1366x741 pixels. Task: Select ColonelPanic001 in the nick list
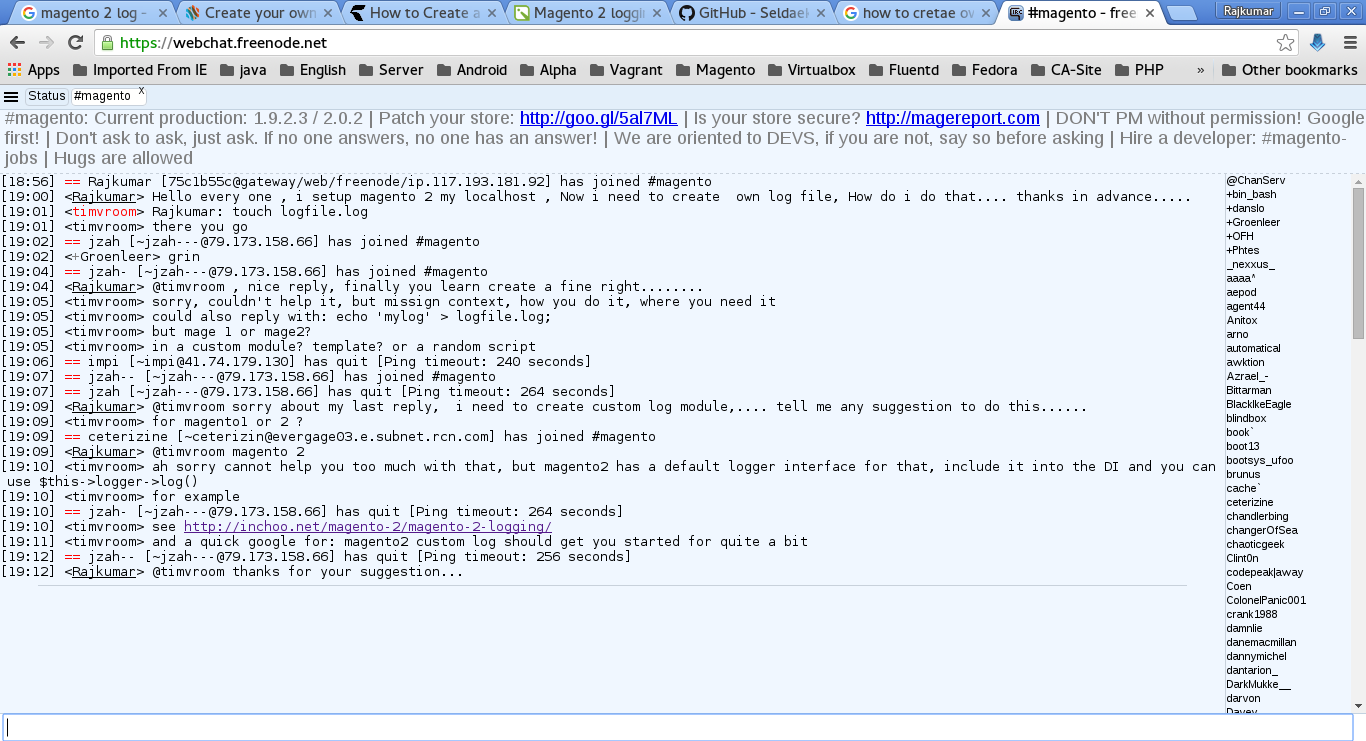[1266, 600]
